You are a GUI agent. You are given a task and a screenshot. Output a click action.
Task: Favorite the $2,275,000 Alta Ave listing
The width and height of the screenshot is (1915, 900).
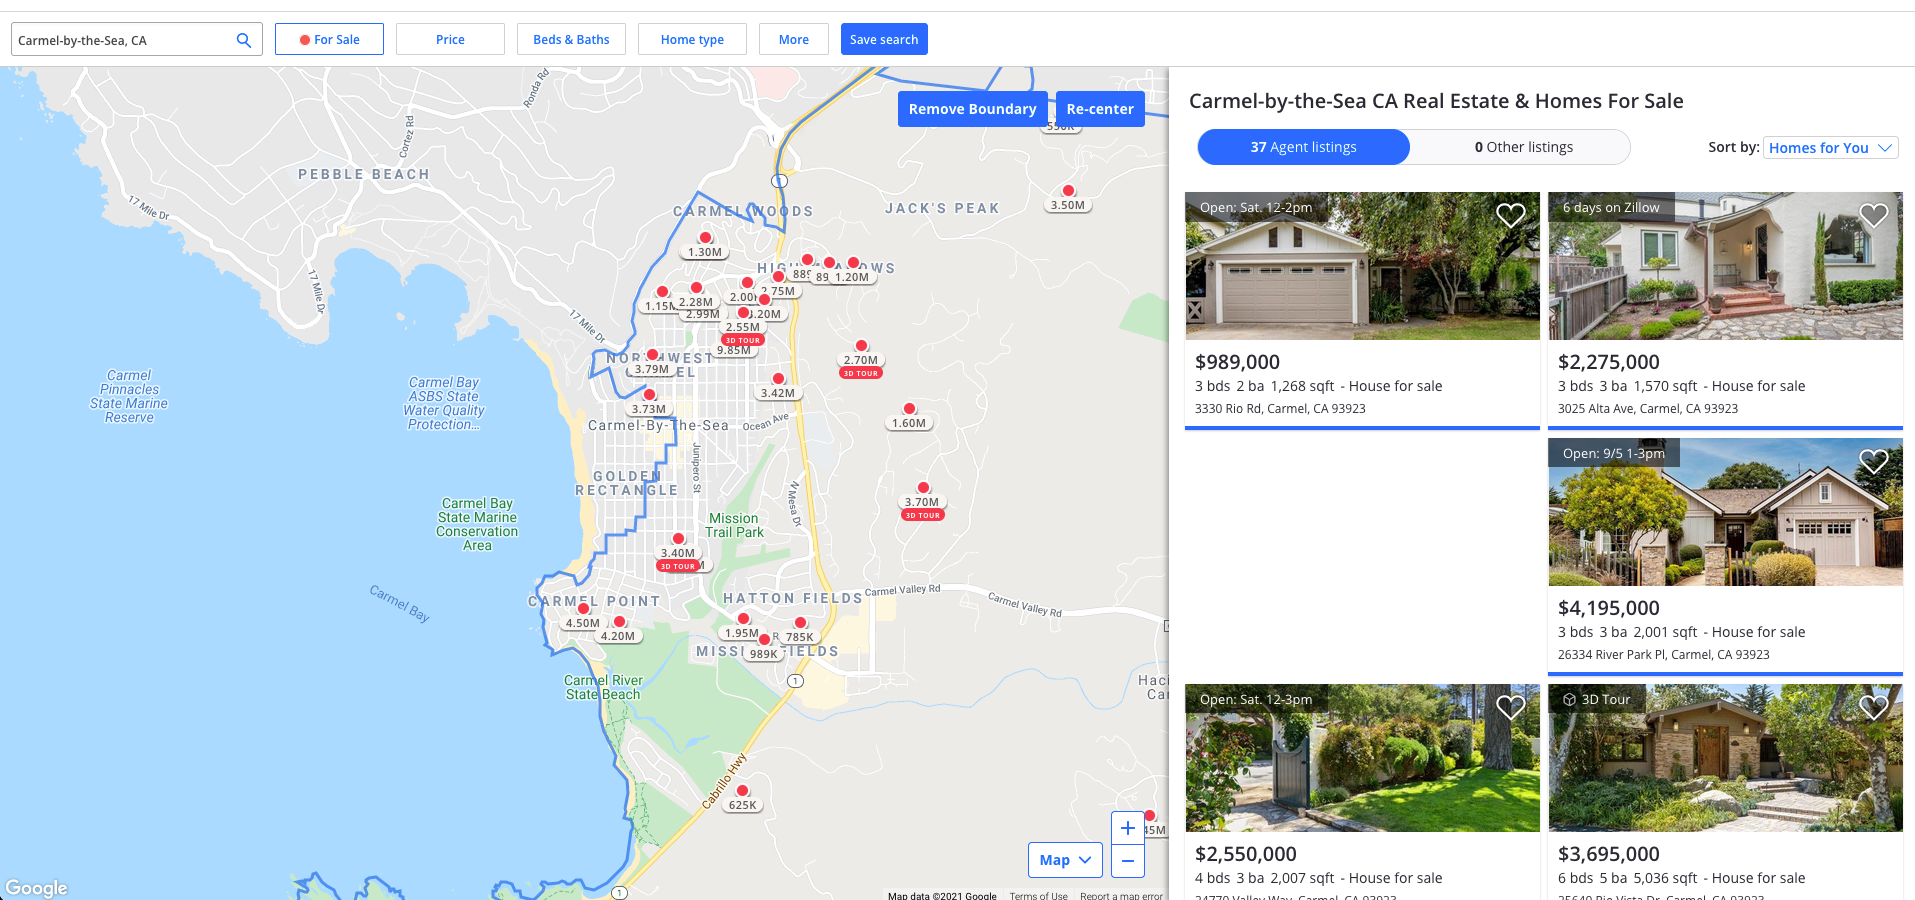pyautogui.click(x=1873, y=215)
